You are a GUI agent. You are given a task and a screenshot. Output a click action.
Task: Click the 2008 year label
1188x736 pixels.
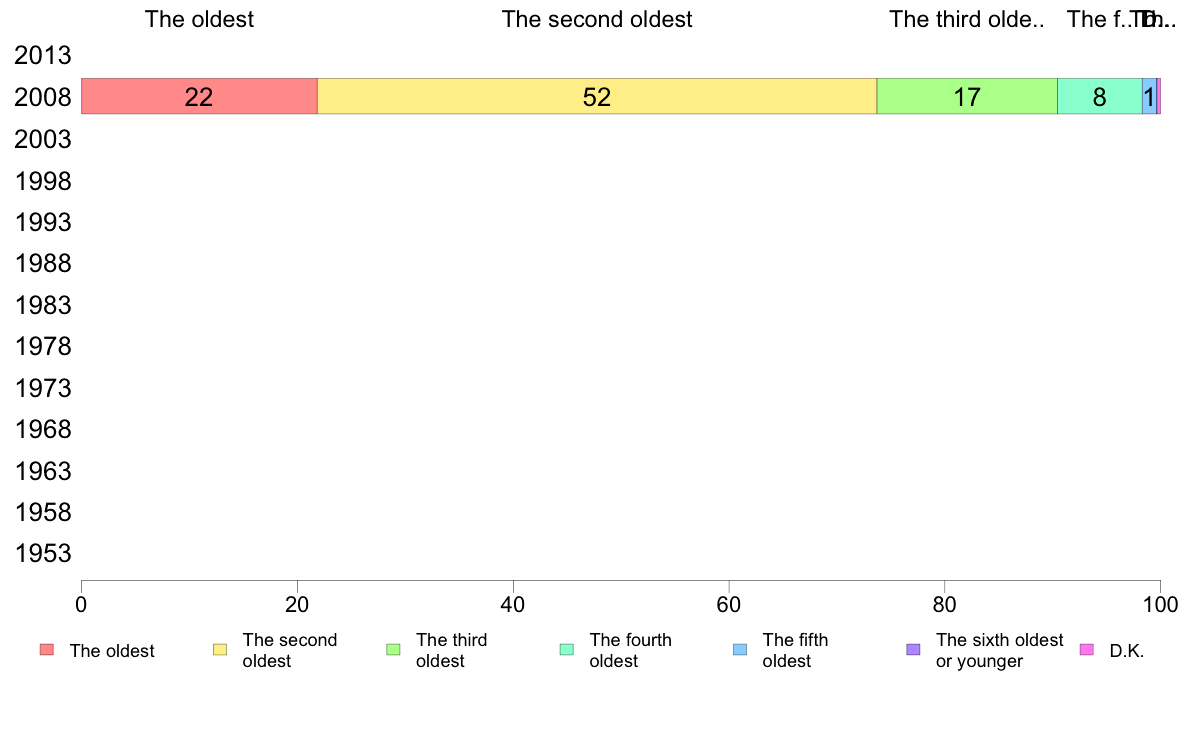tap(42, 98)
